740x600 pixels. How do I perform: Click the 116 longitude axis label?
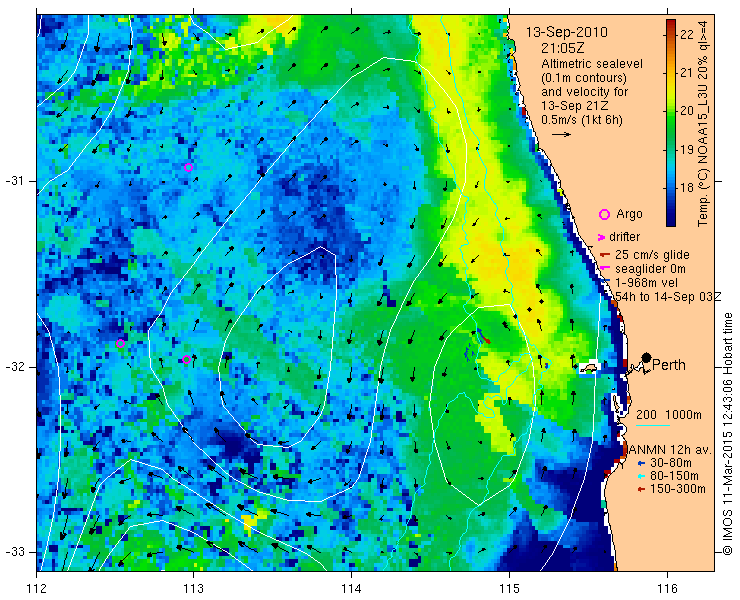click(667, 588)
